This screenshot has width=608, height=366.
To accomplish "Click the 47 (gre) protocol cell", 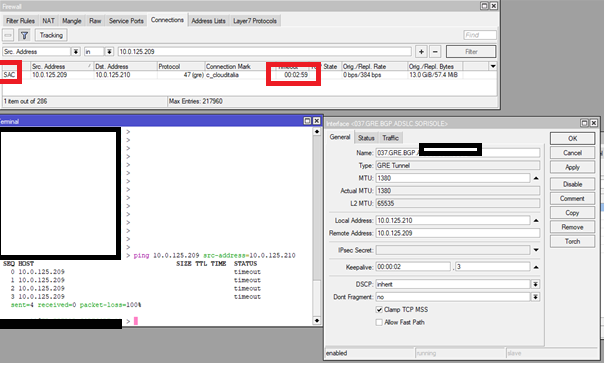I will [193, 75].
